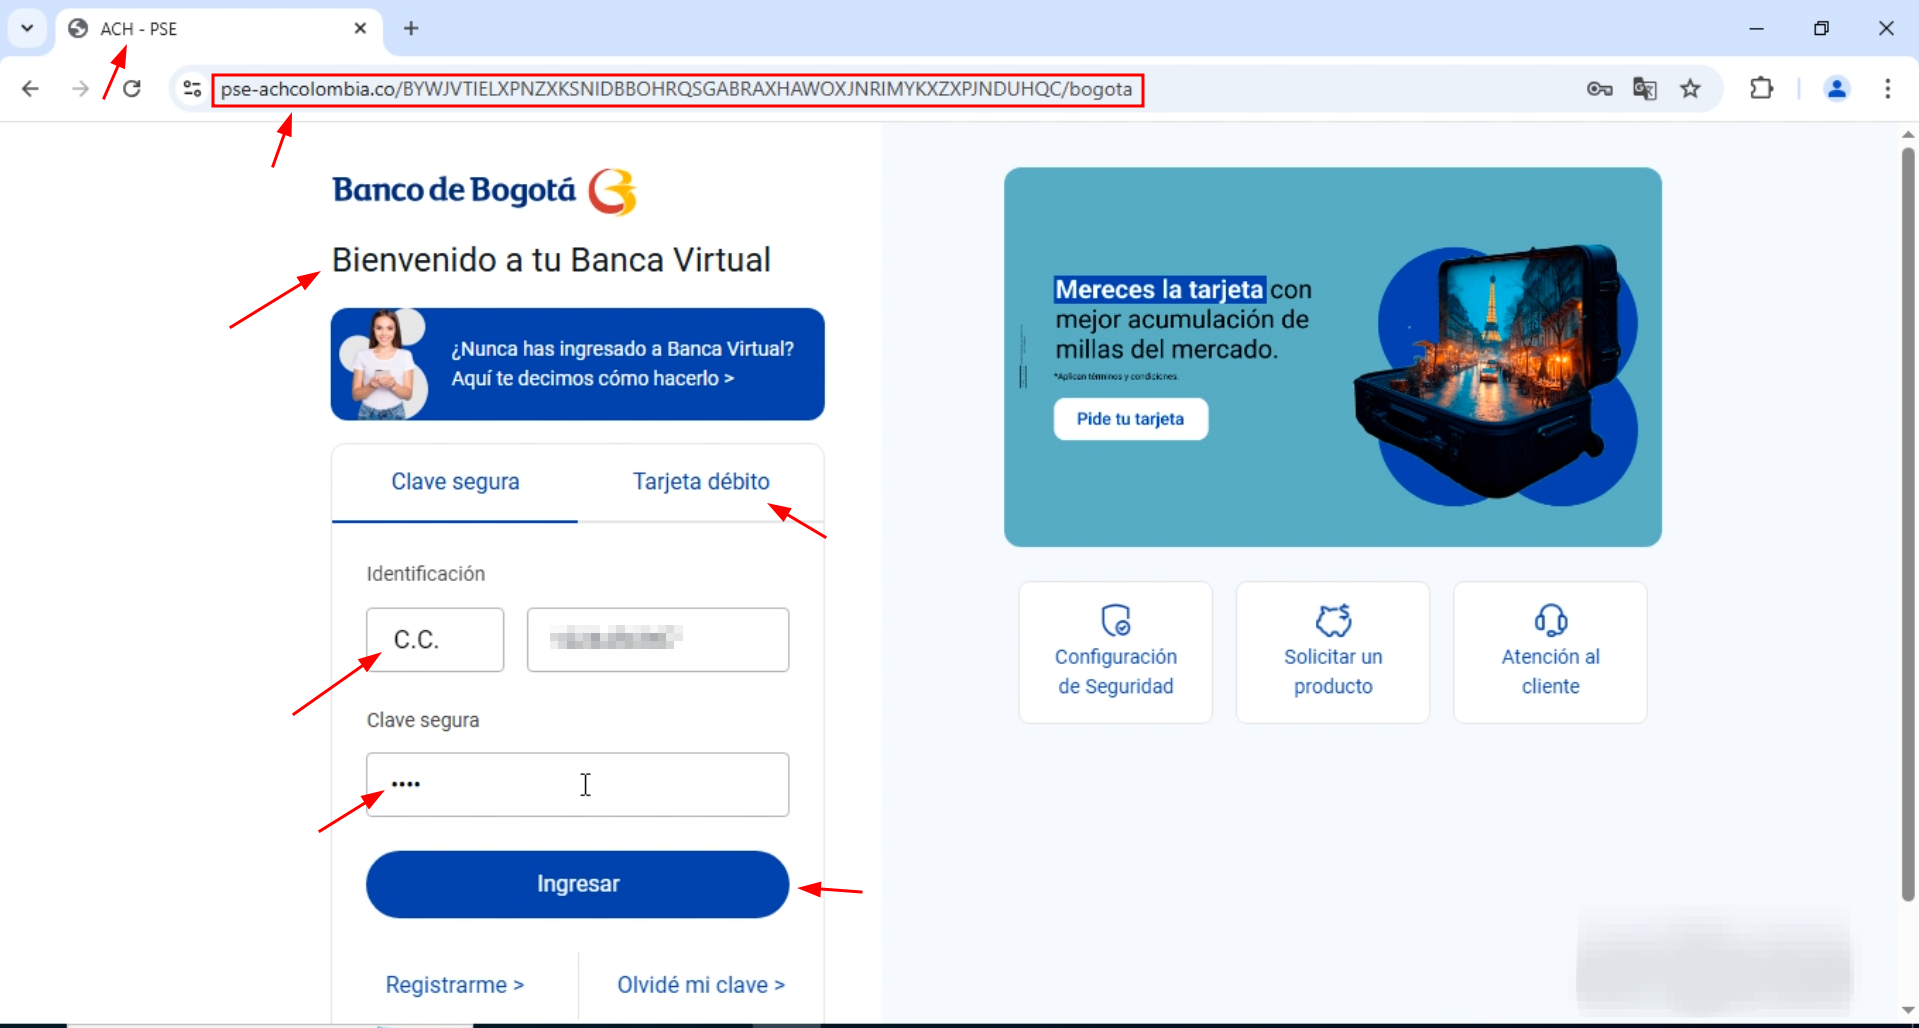The width and height of the screenshot is (1919, 1028).
Task: Switch to Tarjeta débito tab
Action: 701,482
